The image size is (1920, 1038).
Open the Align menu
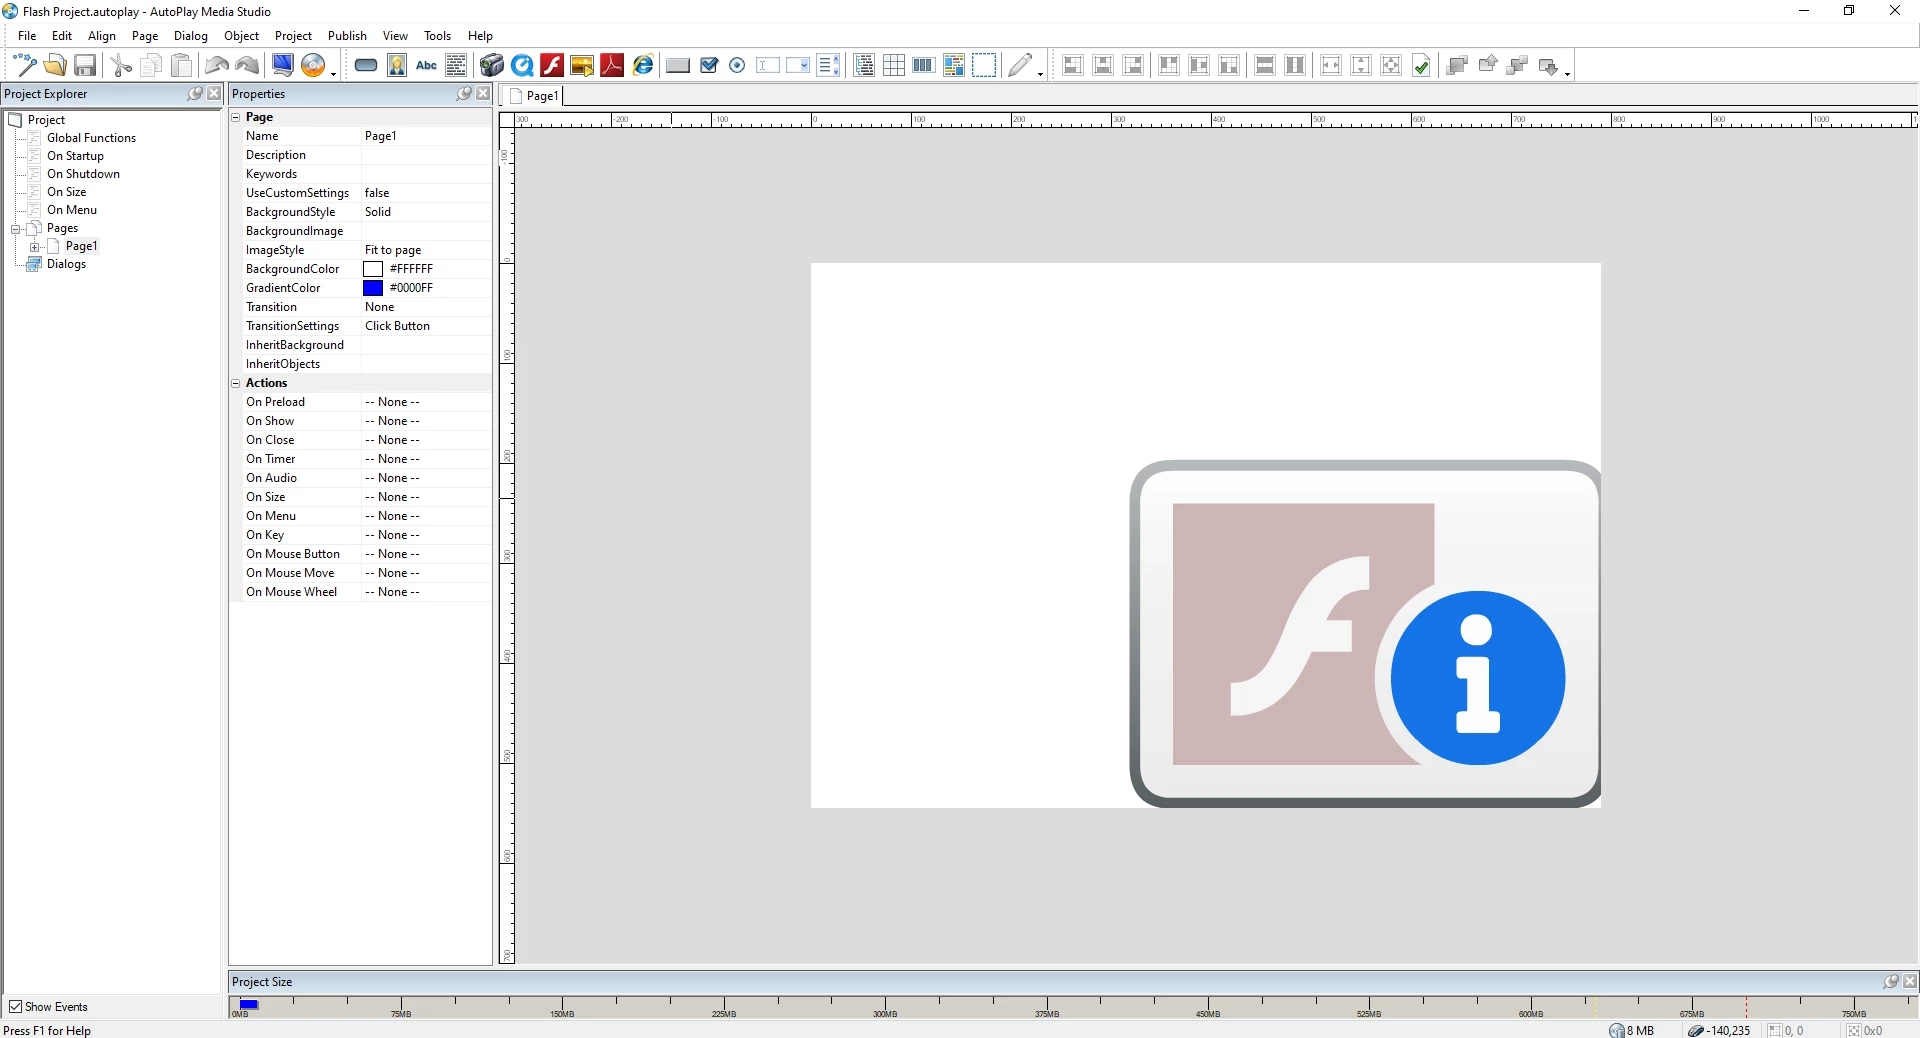coord(102,36)
